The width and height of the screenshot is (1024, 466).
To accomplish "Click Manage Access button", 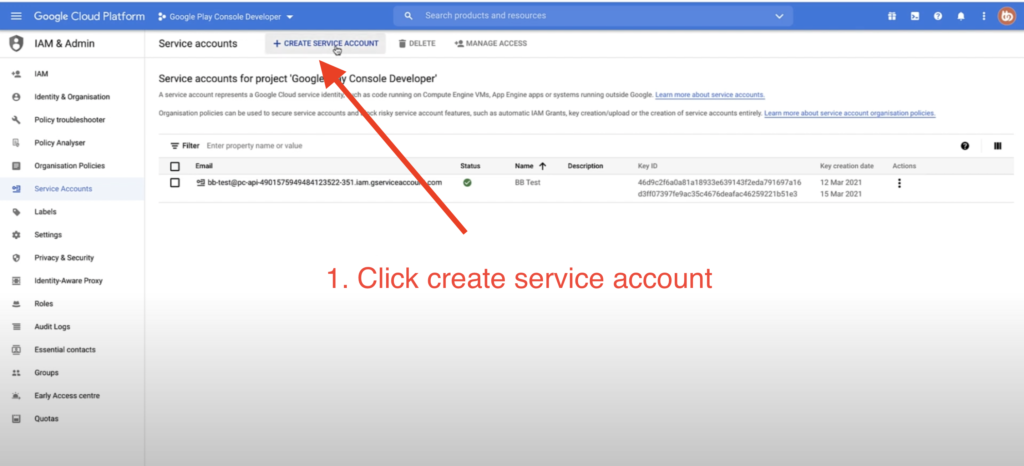I will coord(490,43).
